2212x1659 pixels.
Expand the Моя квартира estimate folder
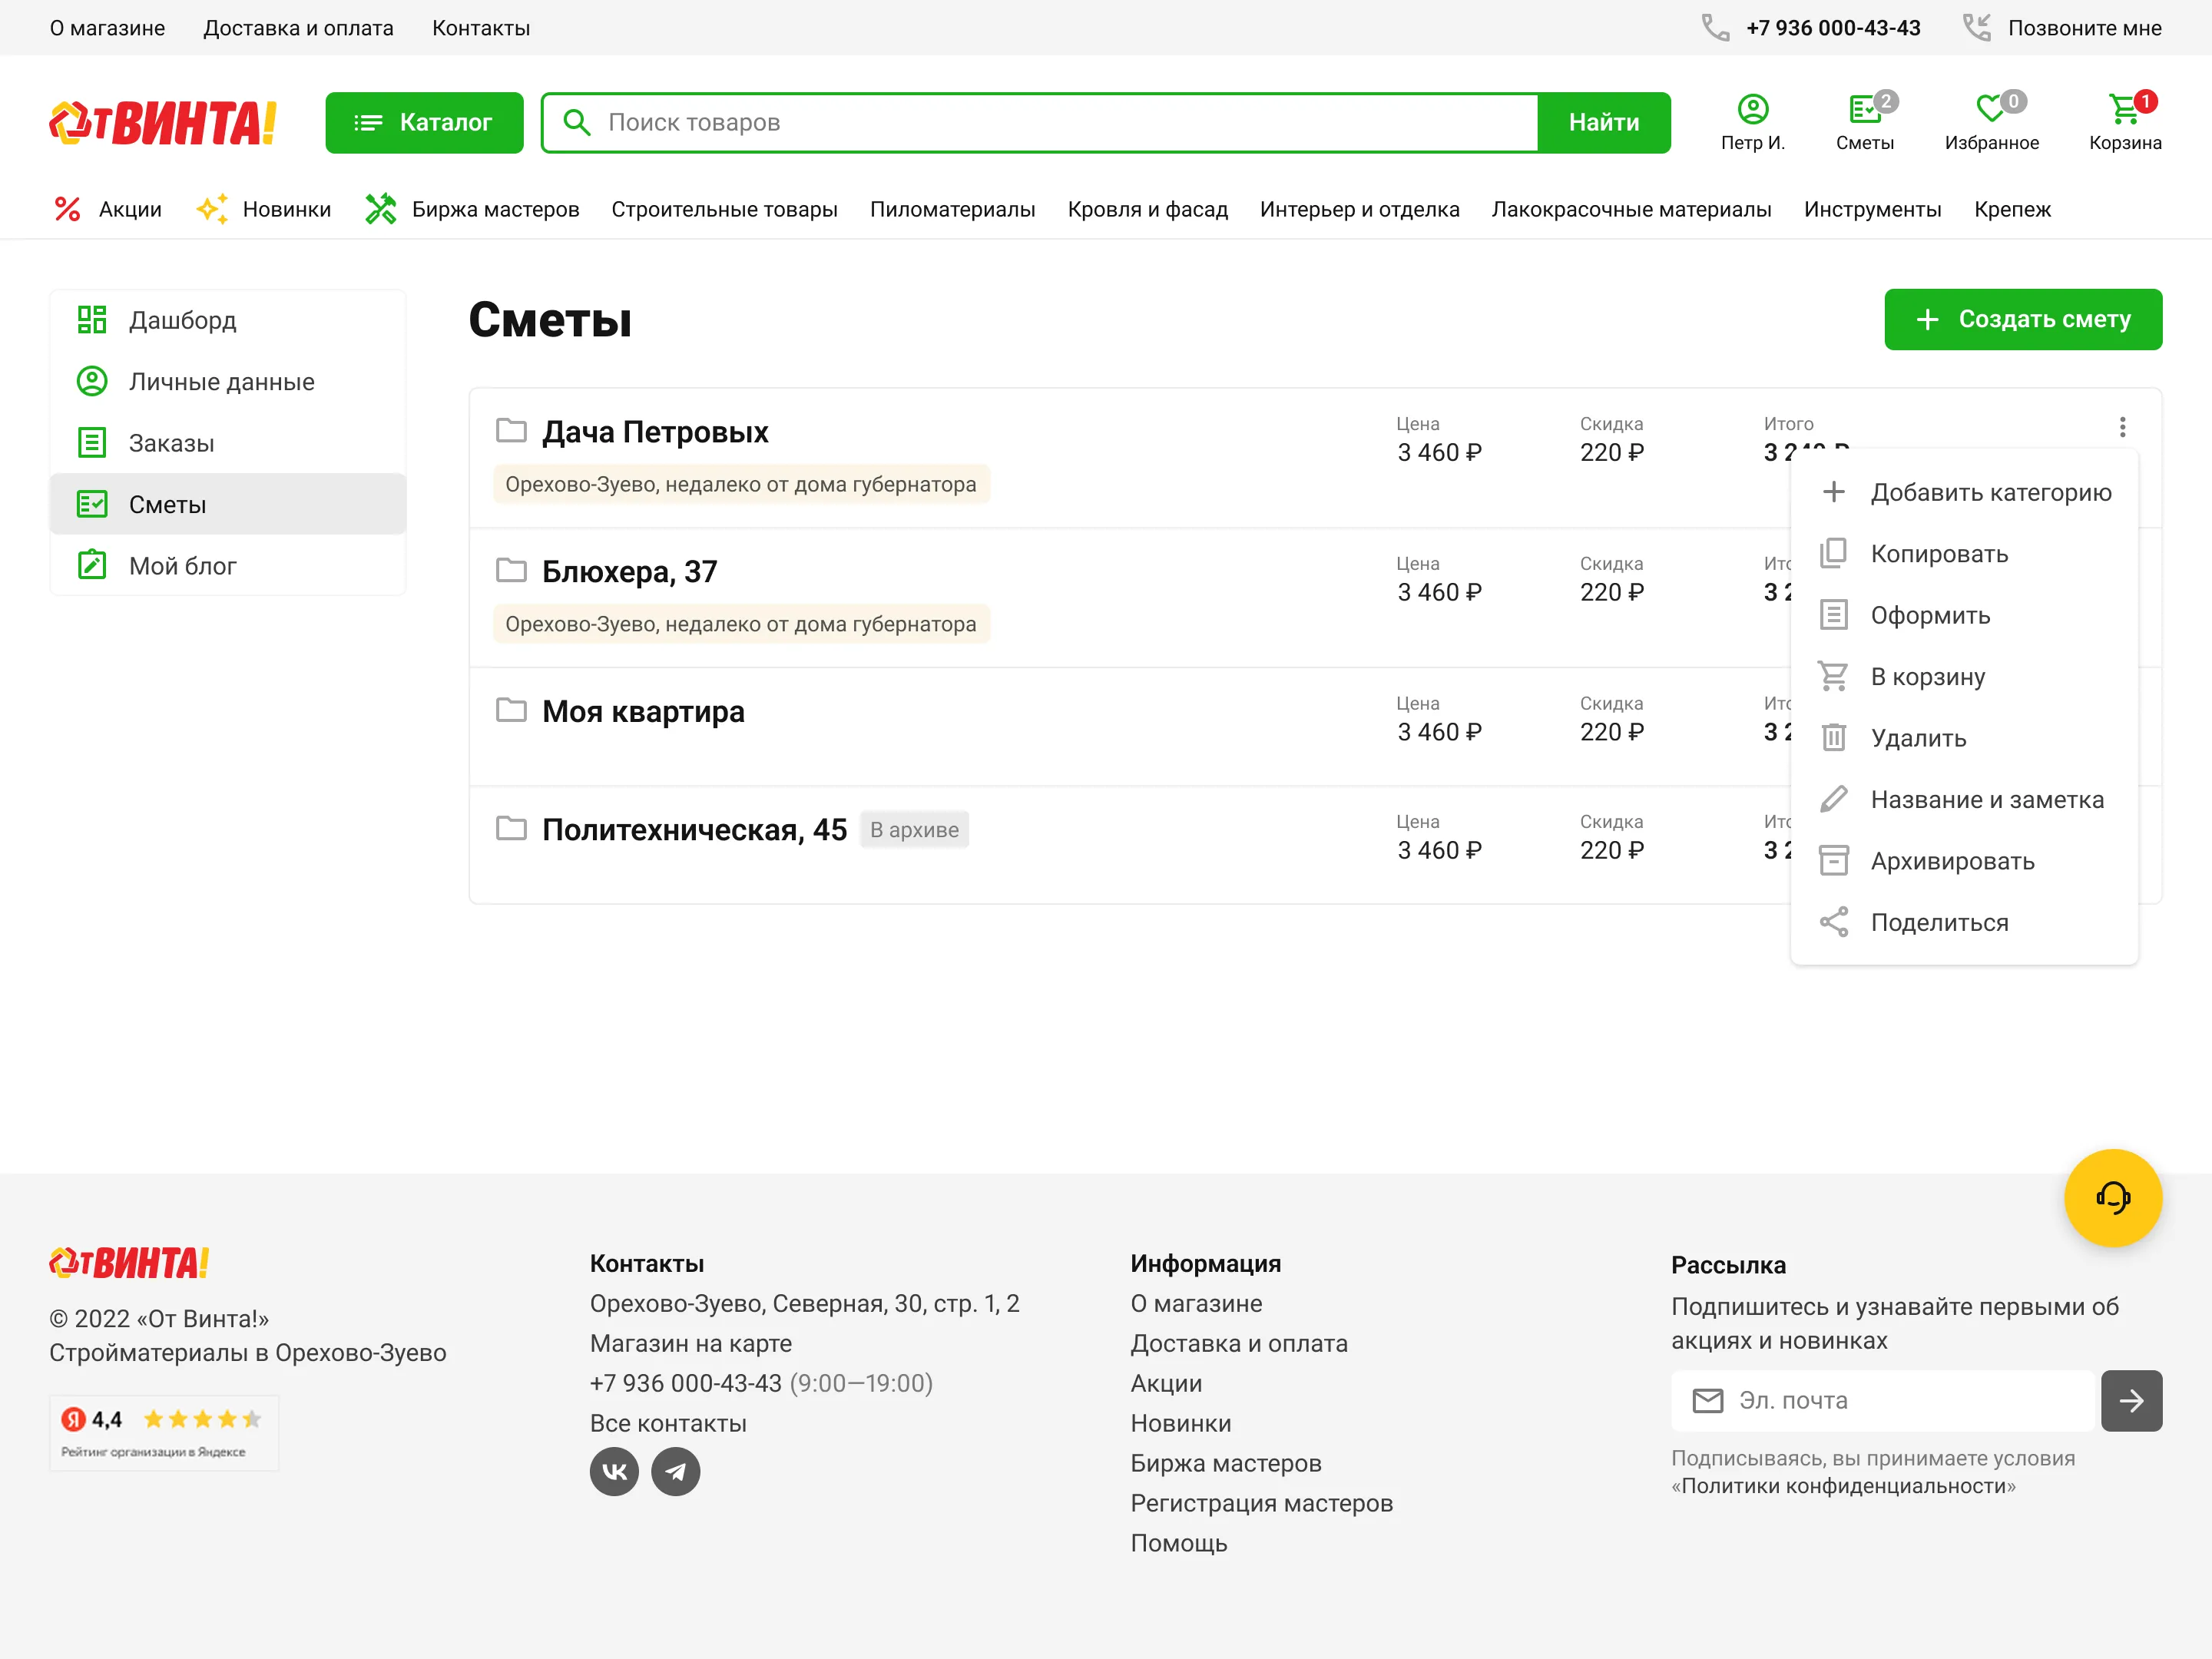642,711
